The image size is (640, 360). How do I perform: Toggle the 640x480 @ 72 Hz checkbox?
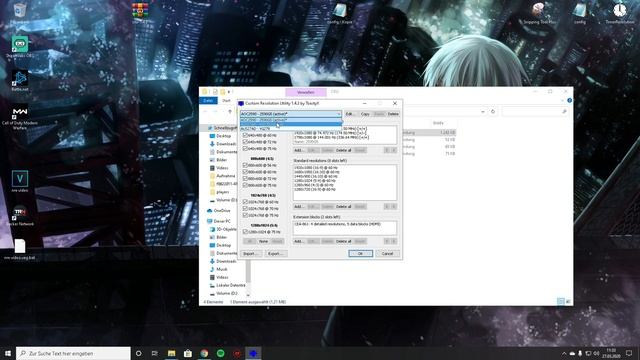pos(245,142)
